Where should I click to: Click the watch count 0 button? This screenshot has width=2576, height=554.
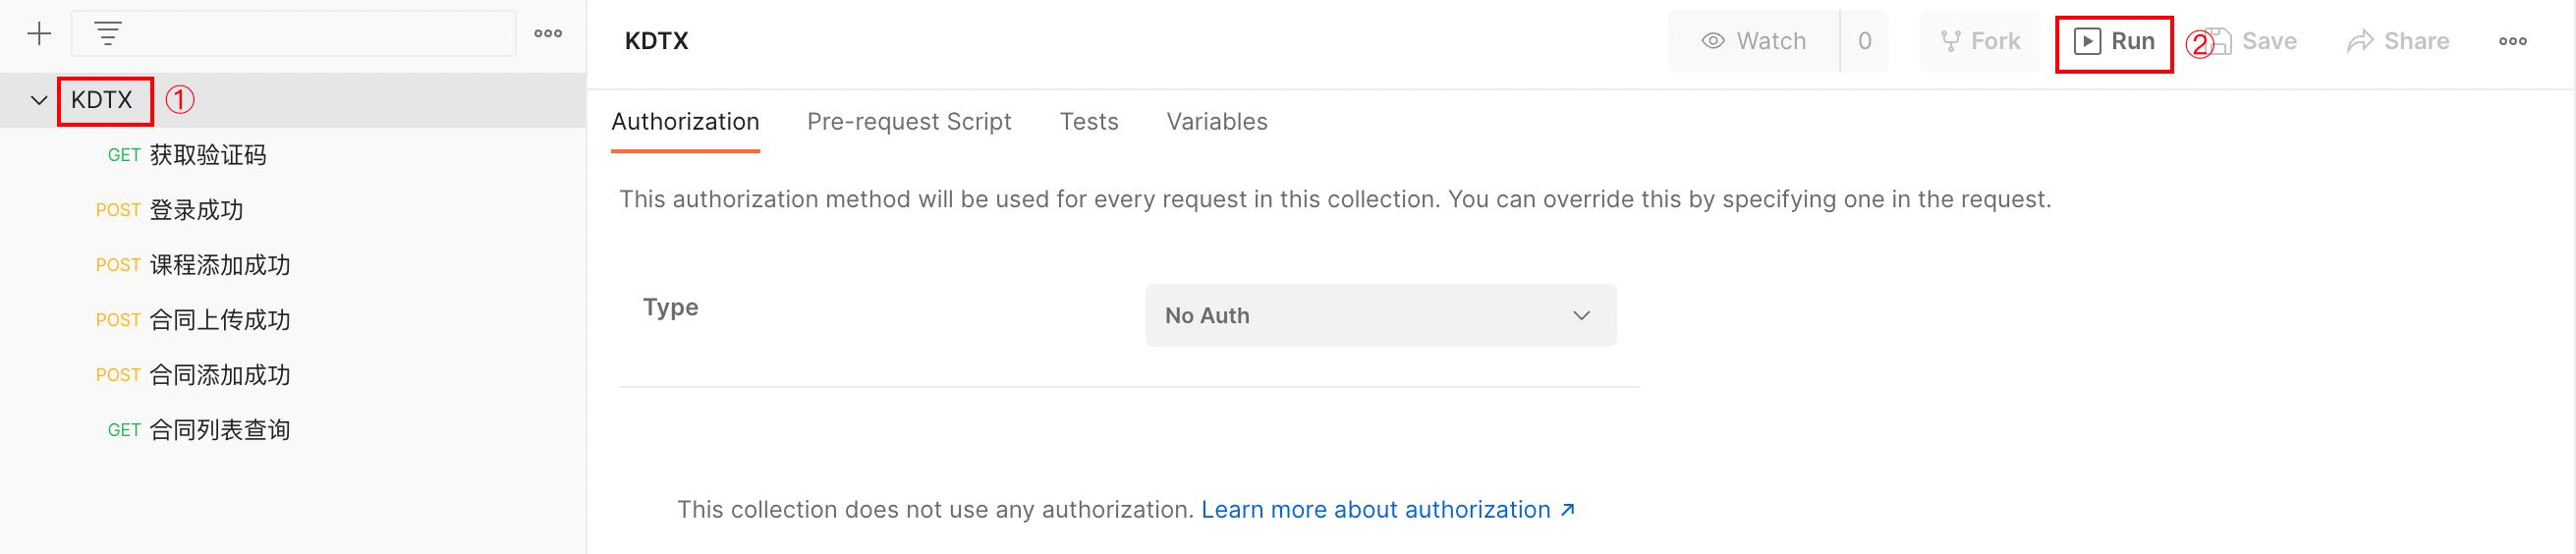1864,41
